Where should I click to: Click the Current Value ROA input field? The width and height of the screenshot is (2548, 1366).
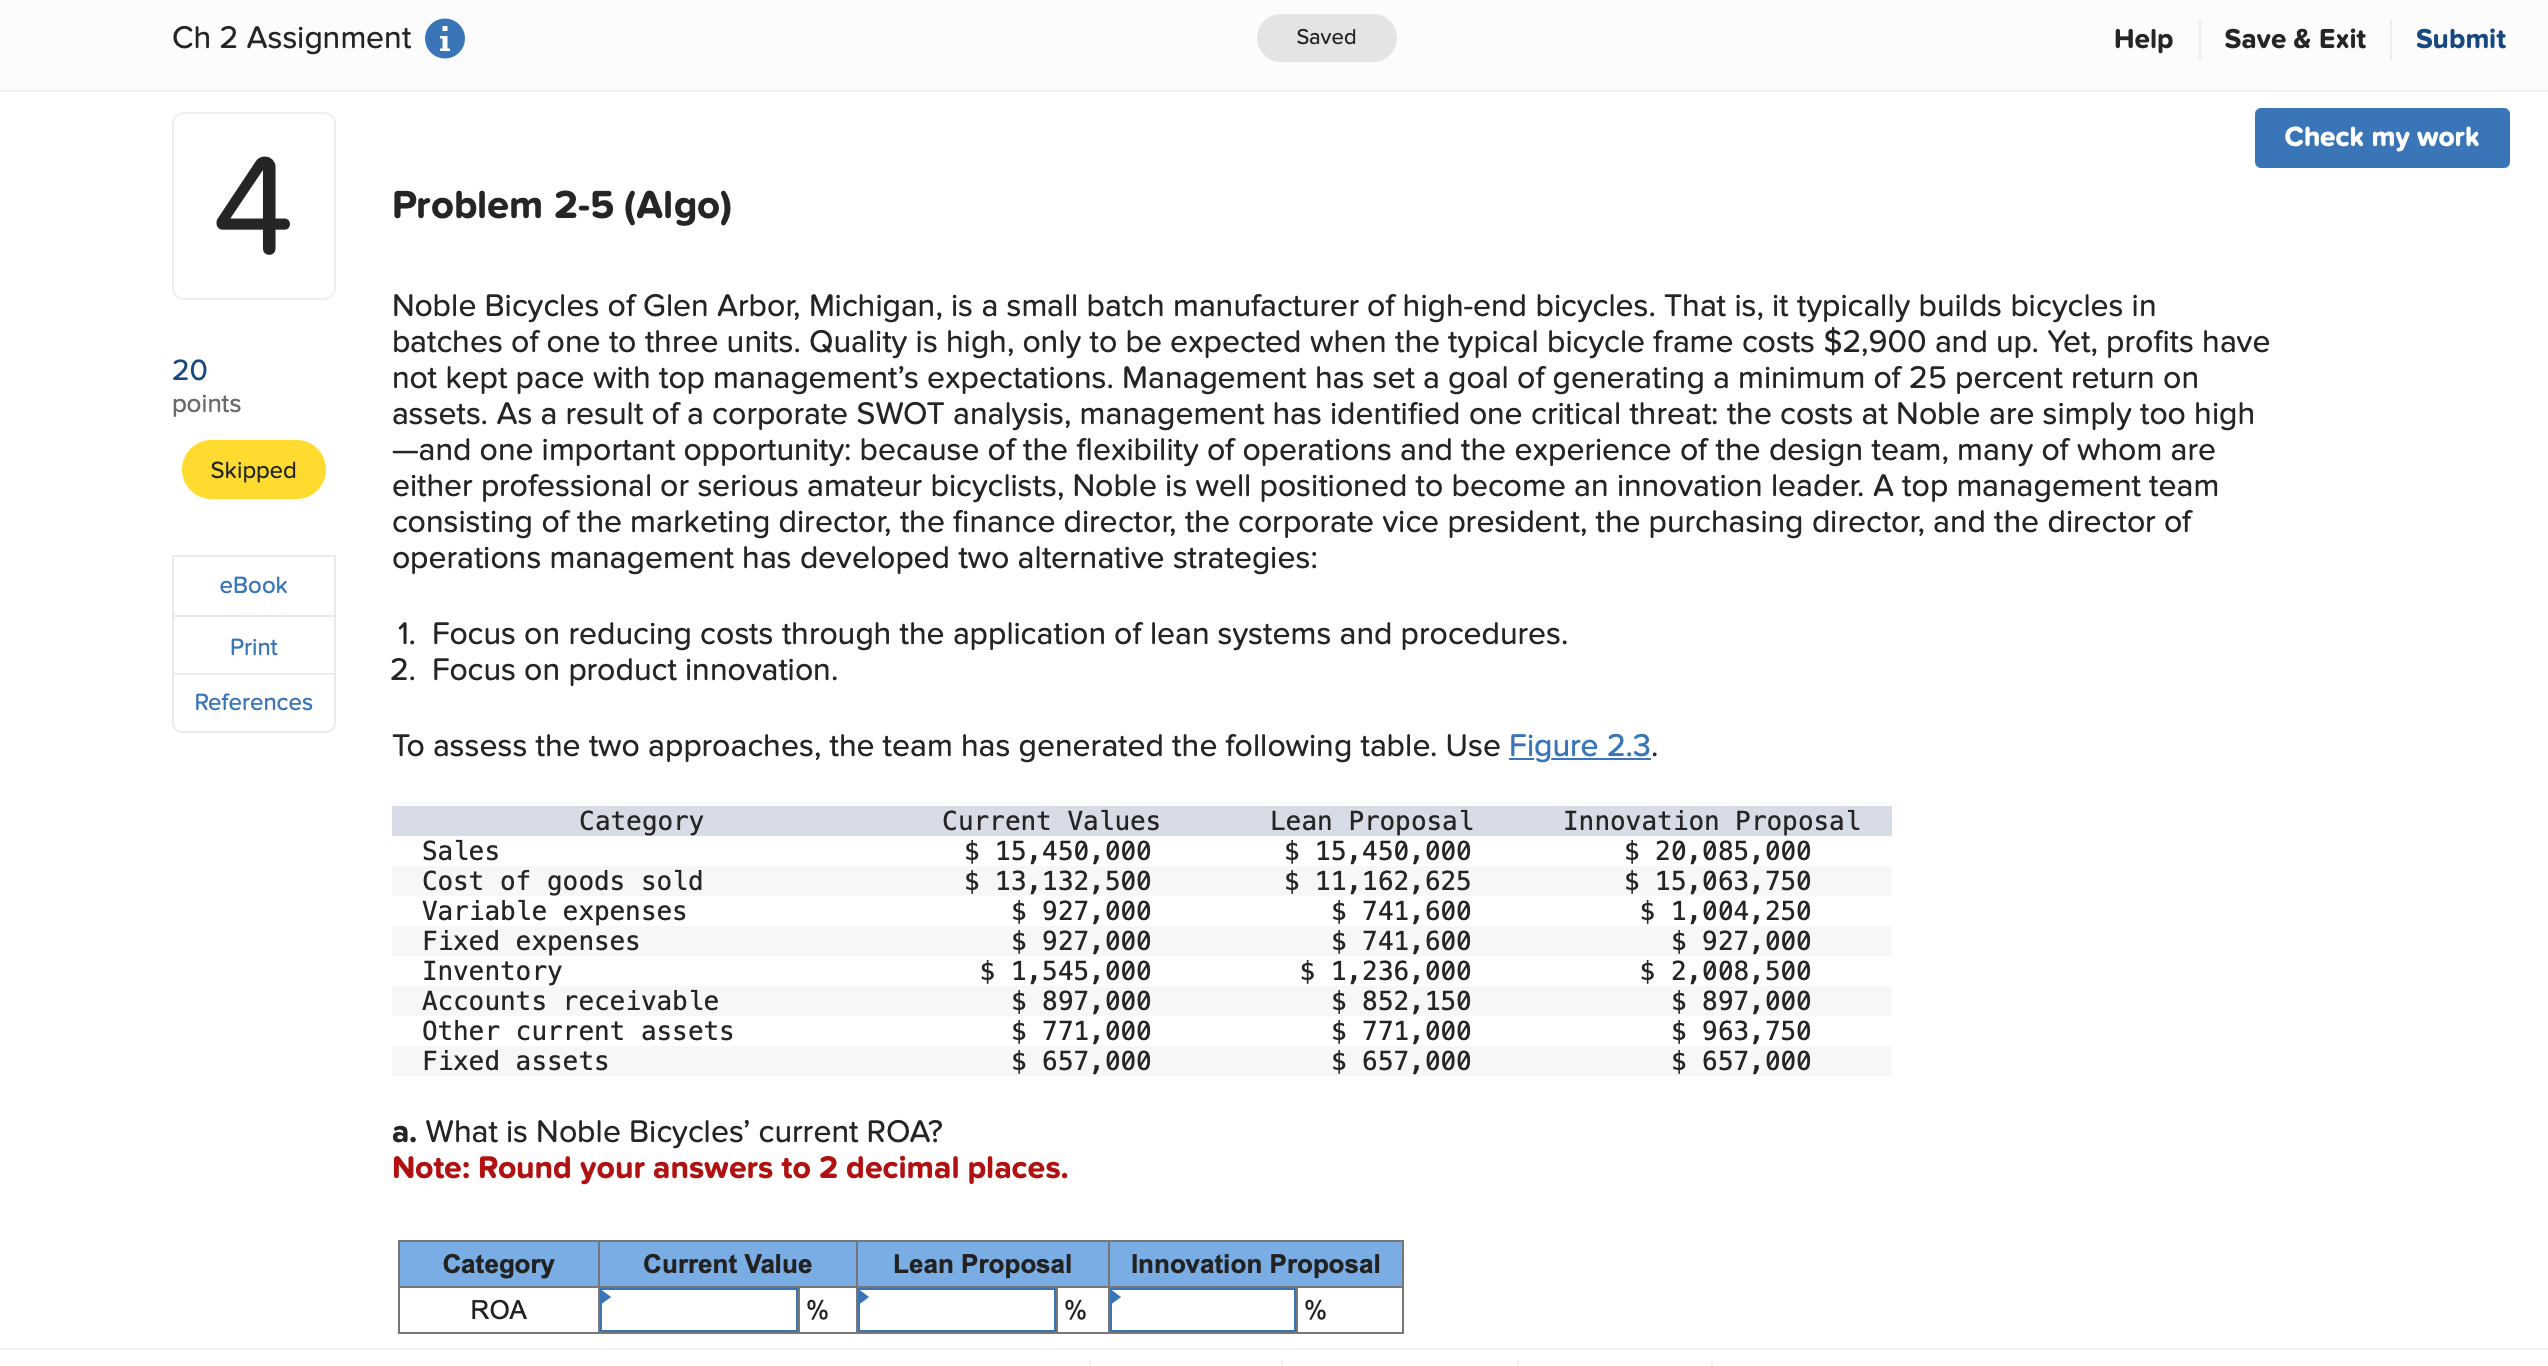pyautogui.click(x=700, y=1308)
